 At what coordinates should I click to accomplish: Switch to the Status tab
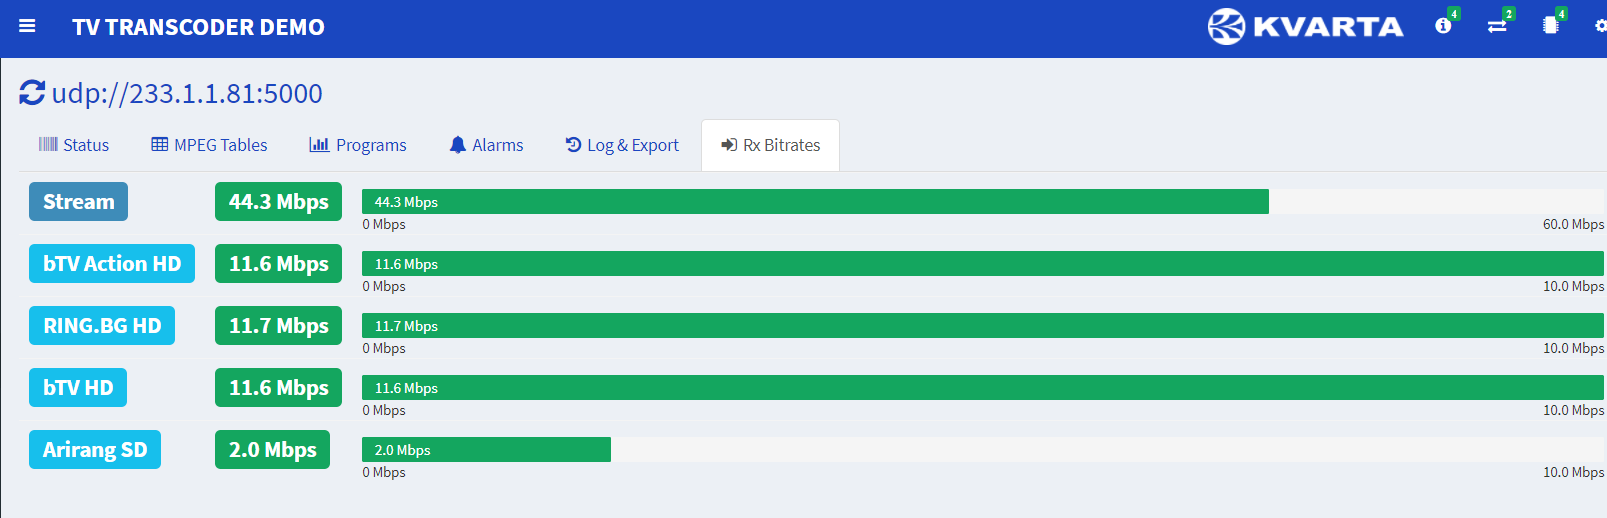tap(74, 145)
